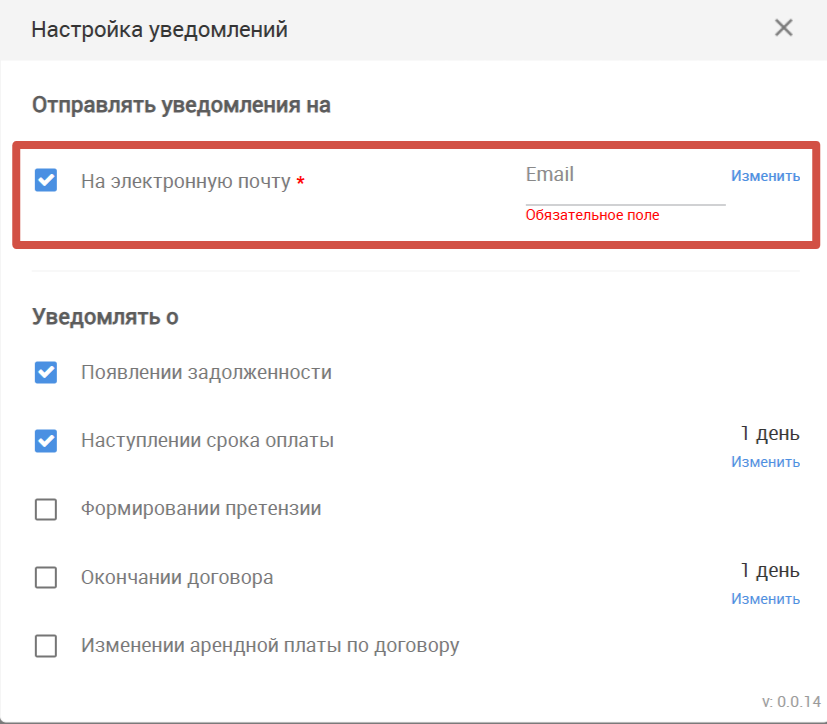The height and width of the screenshot is (724, 827).
Task: Click the Окончании договора label
Action: (177, 577)
